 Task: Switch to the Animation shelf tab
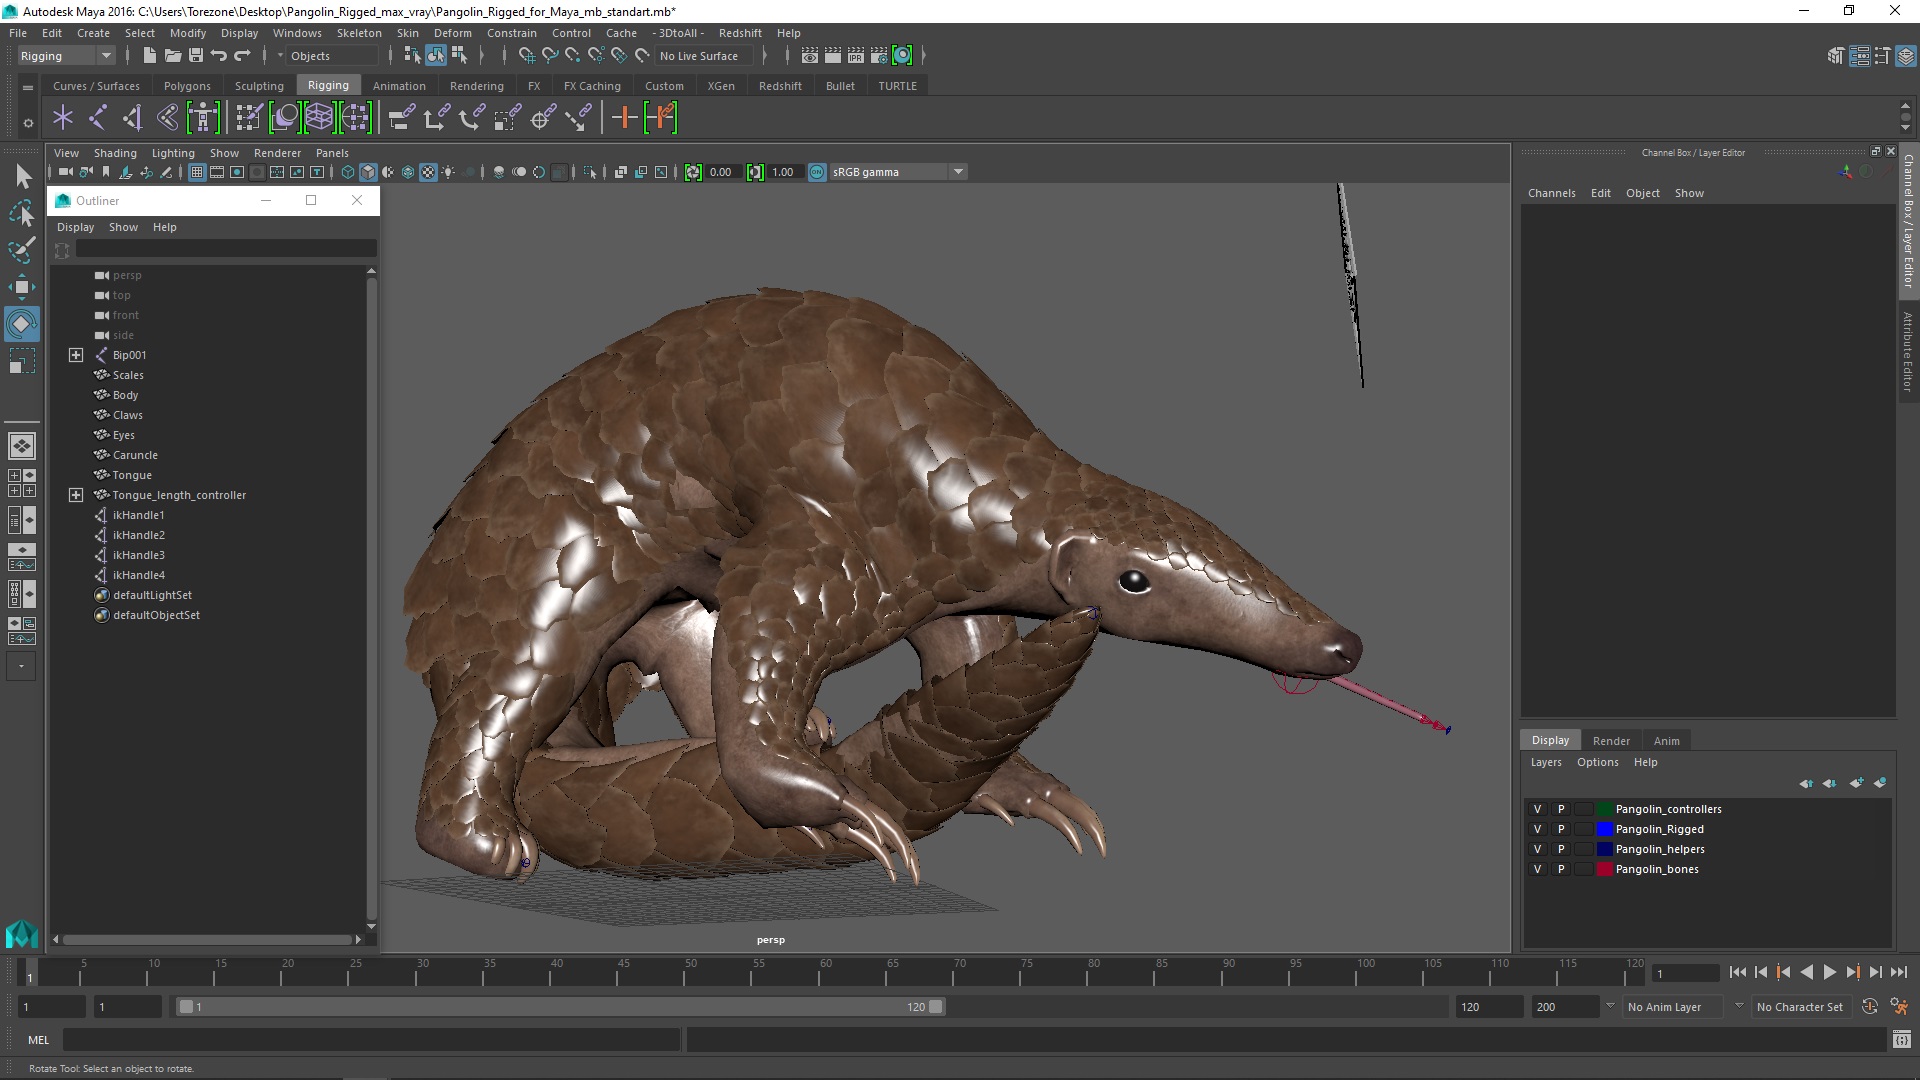click(399, 86)
